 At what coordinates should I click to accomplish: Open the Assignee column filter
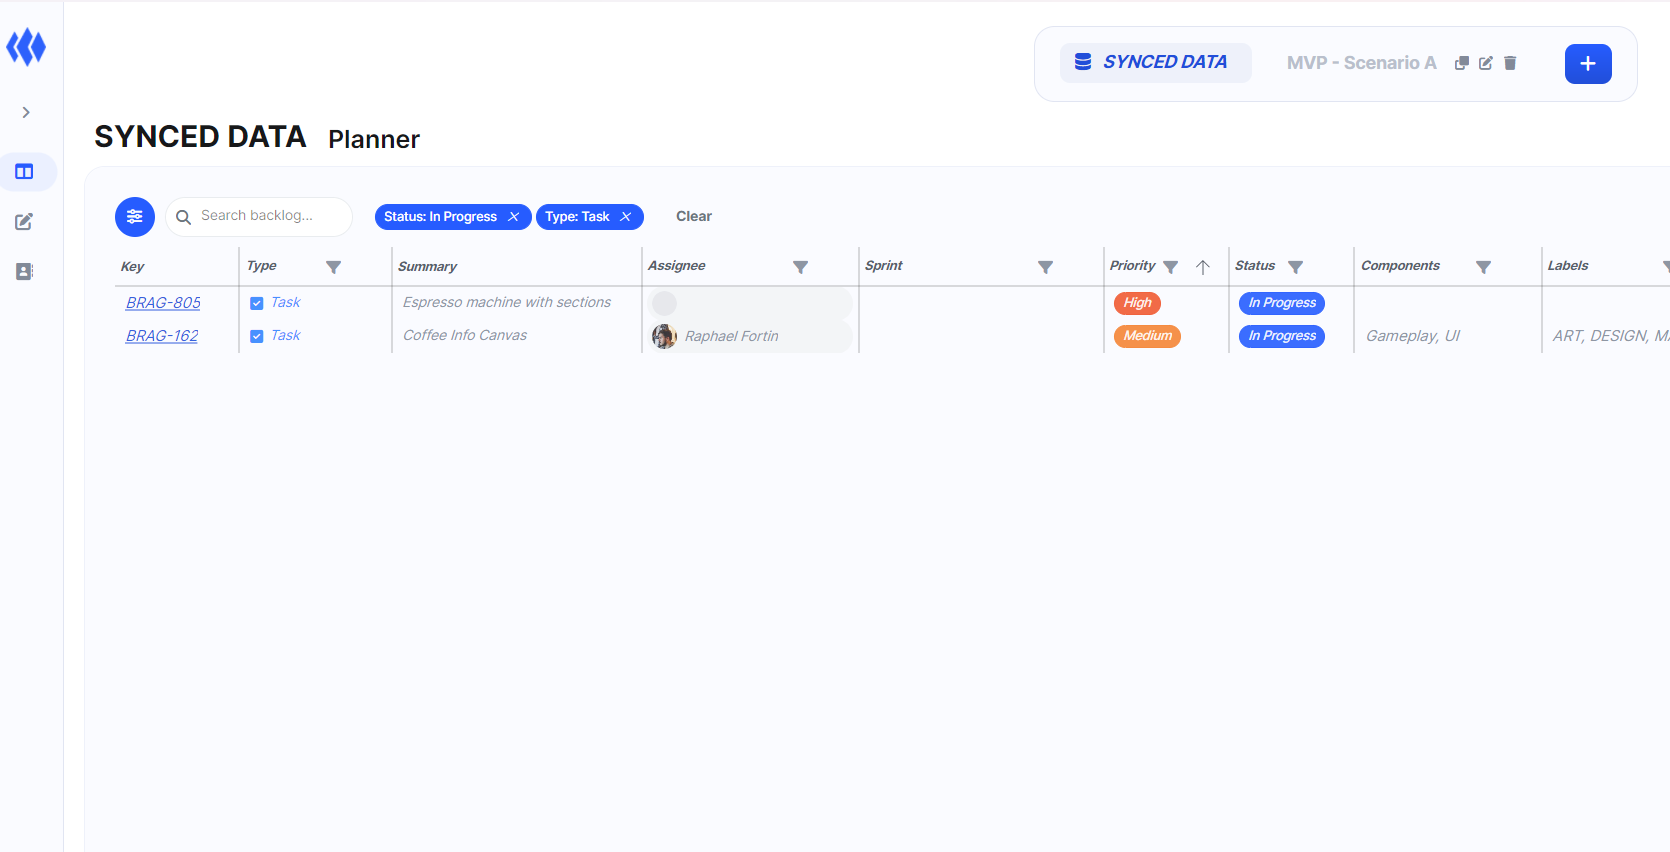click(x=800, y=267)
